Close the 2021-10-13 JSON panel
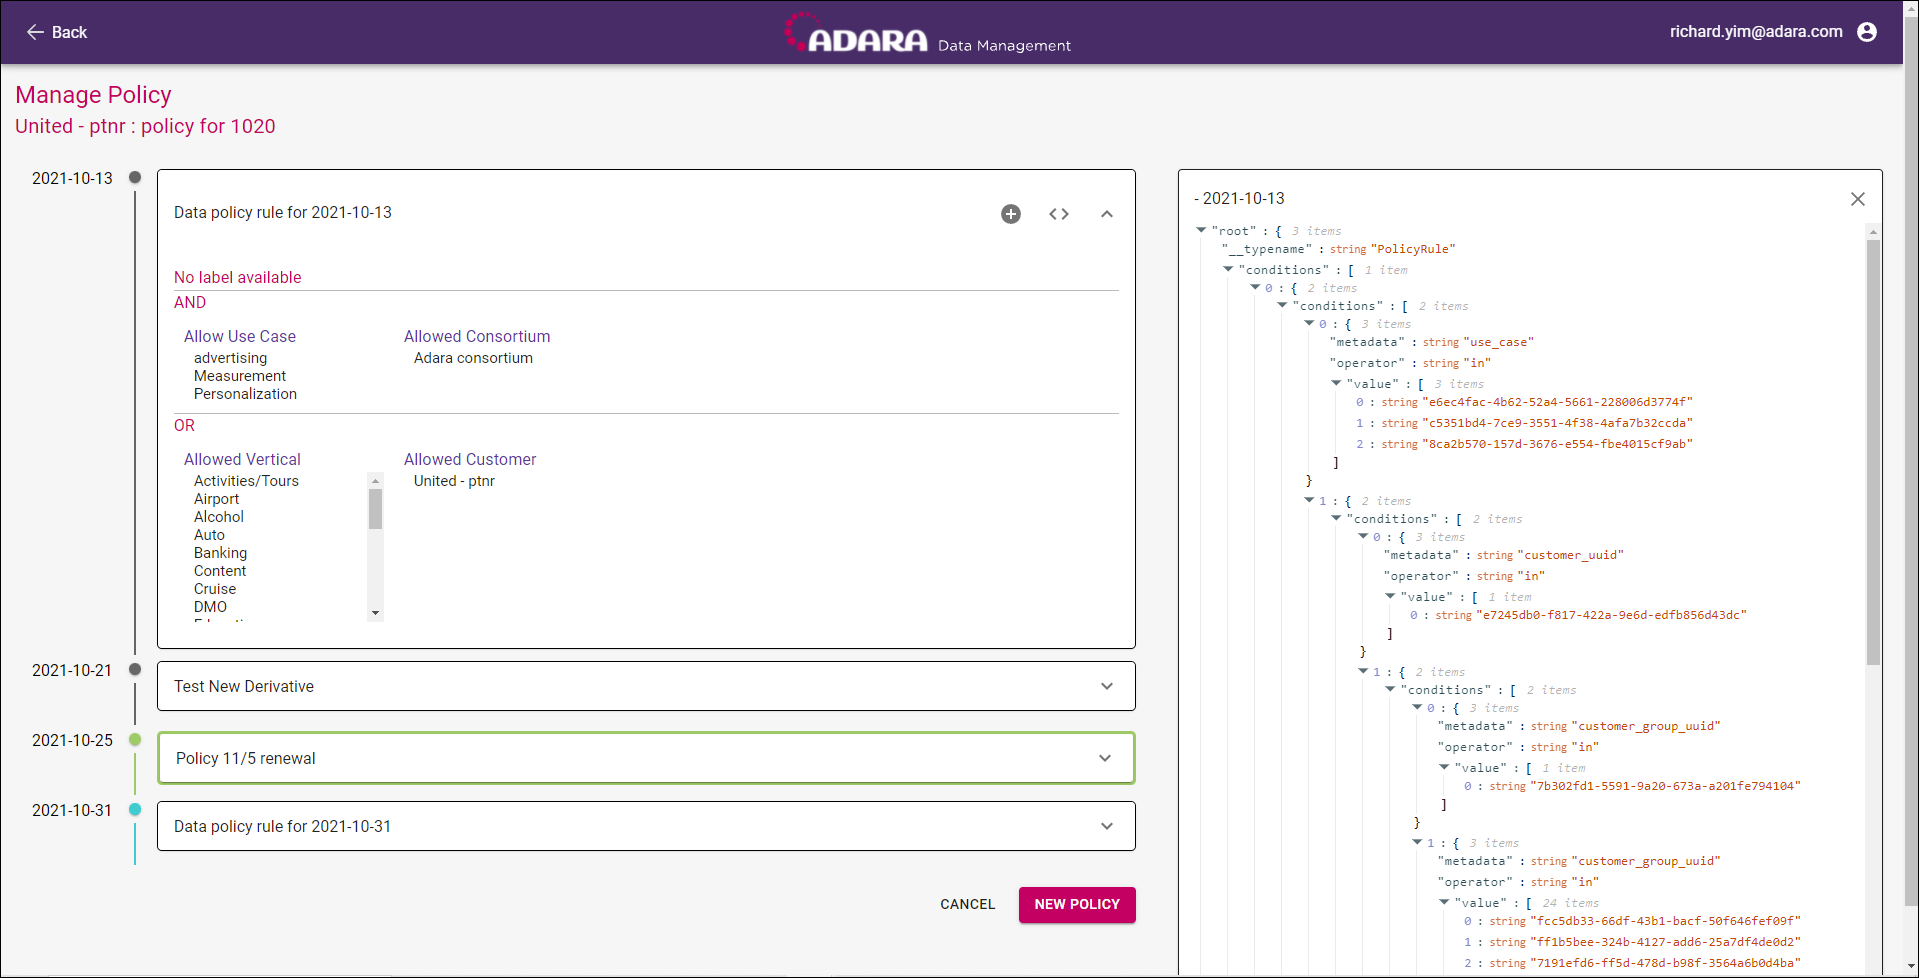1919x978 pixels. pyautogui.click(x=1858, y=199)
